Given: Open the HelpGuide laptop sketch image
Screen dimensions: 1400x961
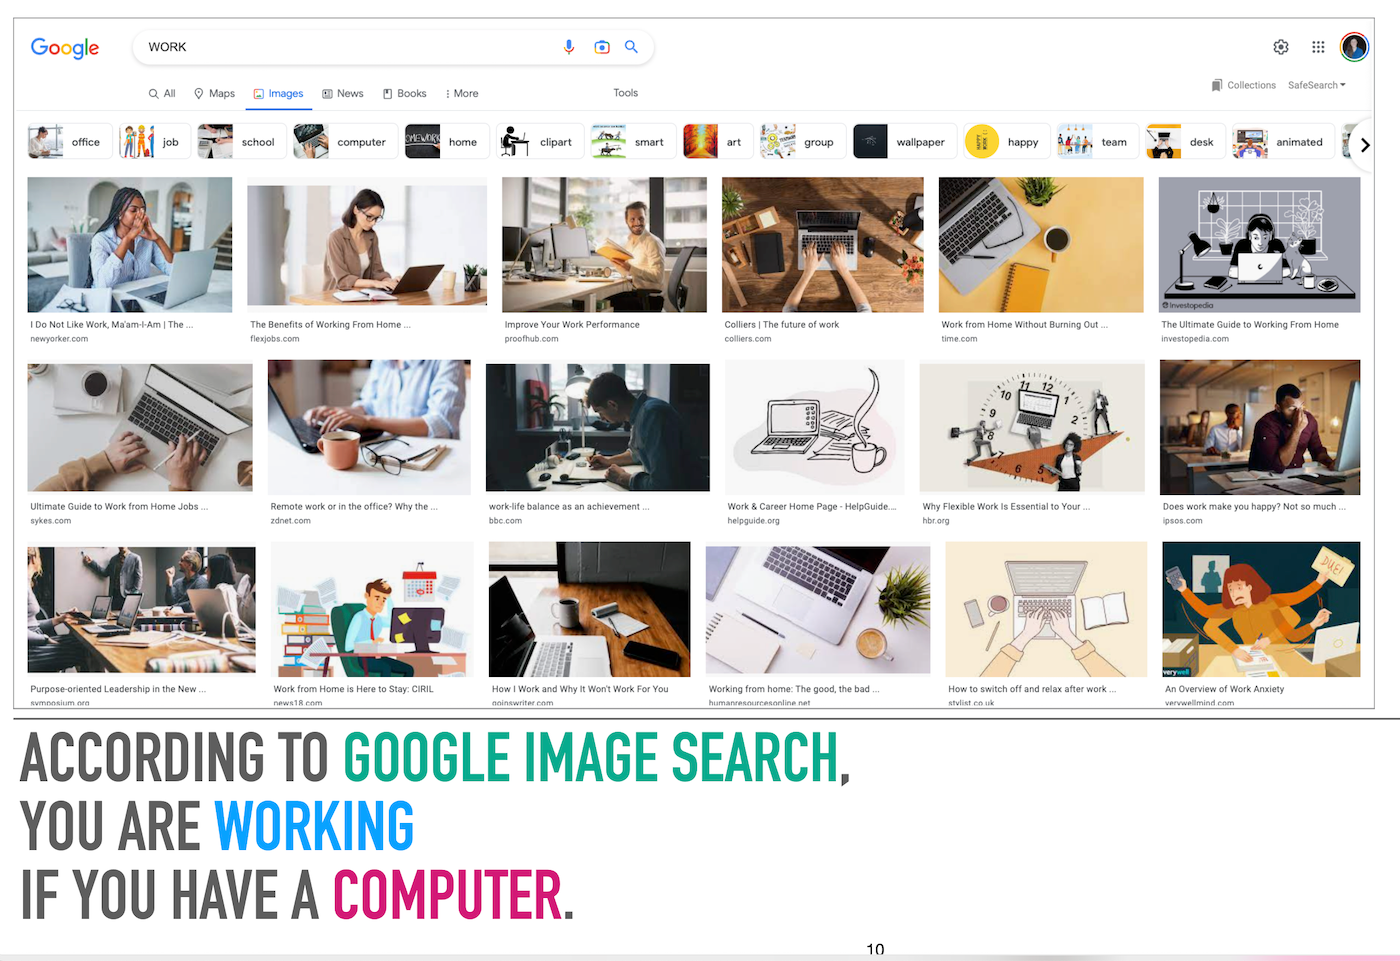Looking at the screenshot, I should point(815,428).
